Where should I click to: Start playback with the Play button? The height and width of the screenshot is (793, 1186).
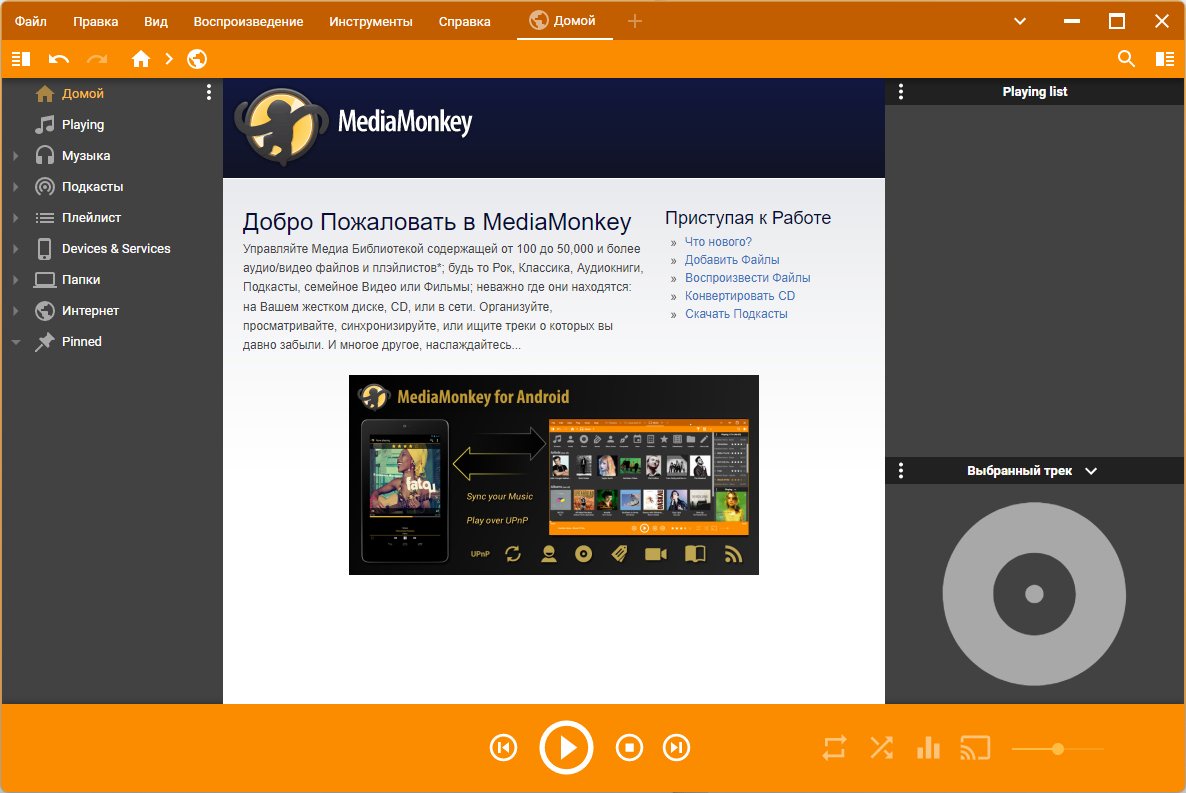click(x=566, y=748)
